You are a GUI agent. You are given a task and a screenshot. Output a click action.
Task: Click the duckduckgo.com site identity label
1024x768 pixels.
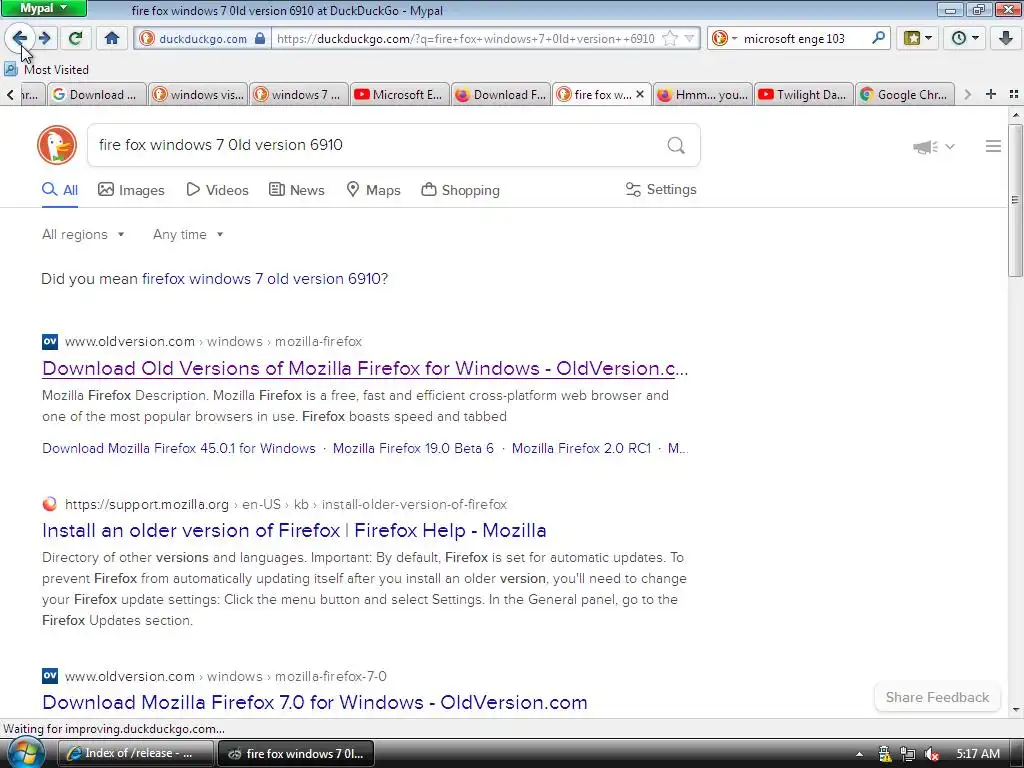click(x=202, y=39)
